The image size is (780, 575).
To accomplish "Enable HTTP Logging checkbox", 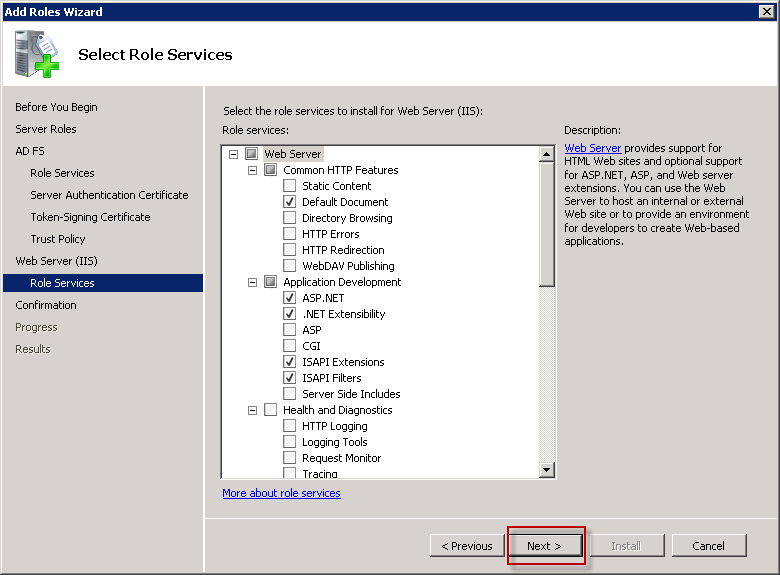I will pyautogui.click(x=290, y=426).
